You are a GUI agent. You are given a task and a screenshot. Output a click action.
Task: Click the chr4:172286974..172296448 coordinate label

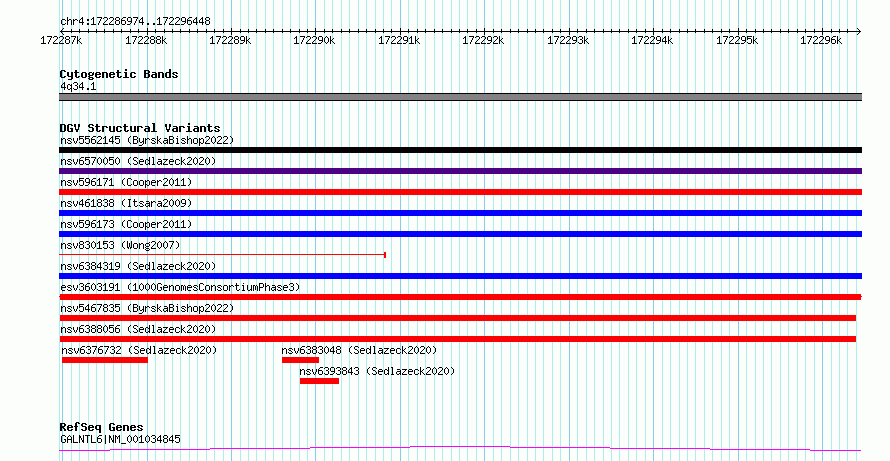tap(135, 21)
